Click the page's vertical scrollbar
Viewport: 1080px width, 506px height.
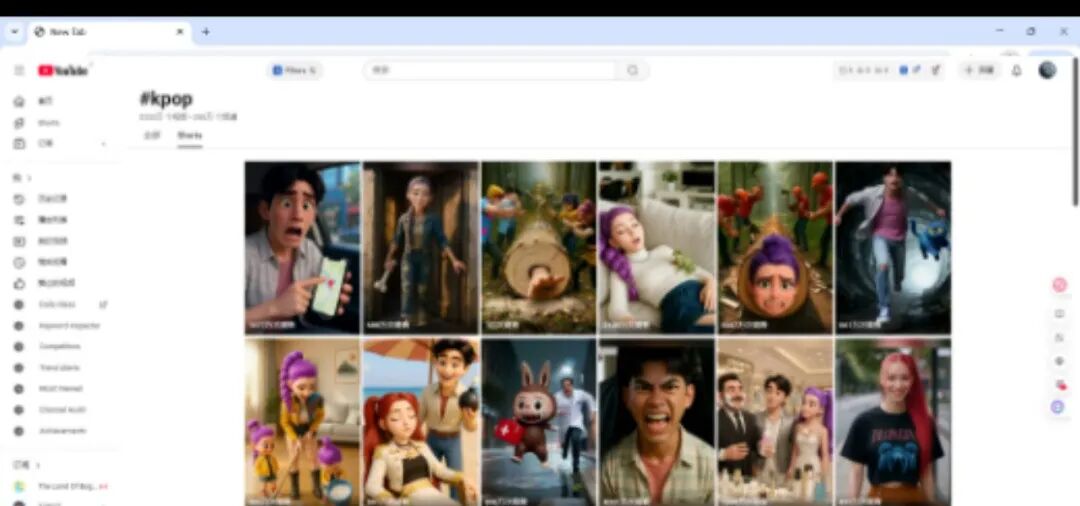coord(1075,120)
